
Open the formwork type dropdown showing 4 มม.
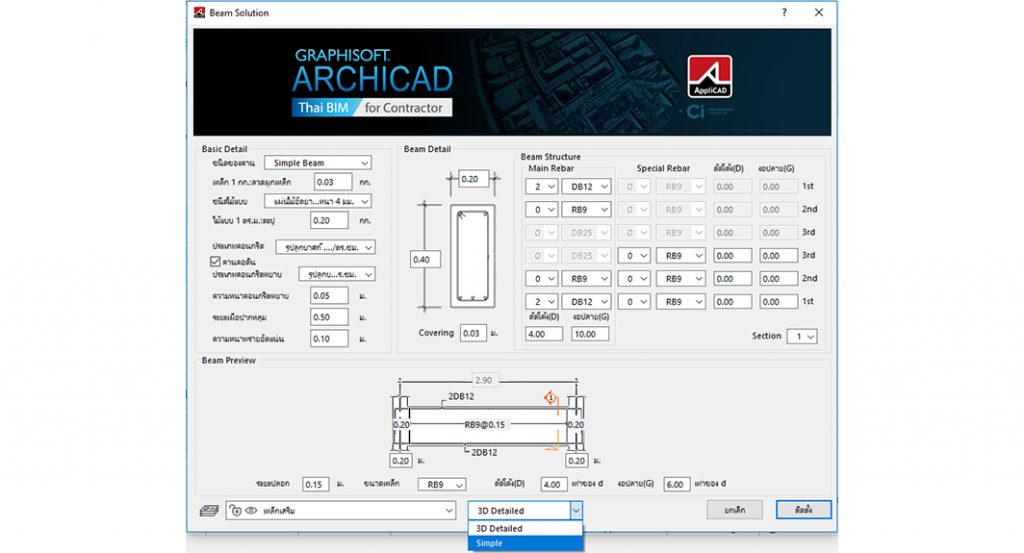(318, 201)
